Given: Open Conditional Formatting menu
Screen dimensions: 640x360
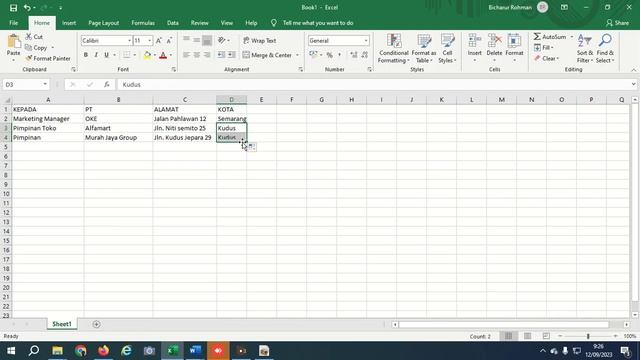Looking at the screenshot, I should pyautogui.click(x=394, y=49).
